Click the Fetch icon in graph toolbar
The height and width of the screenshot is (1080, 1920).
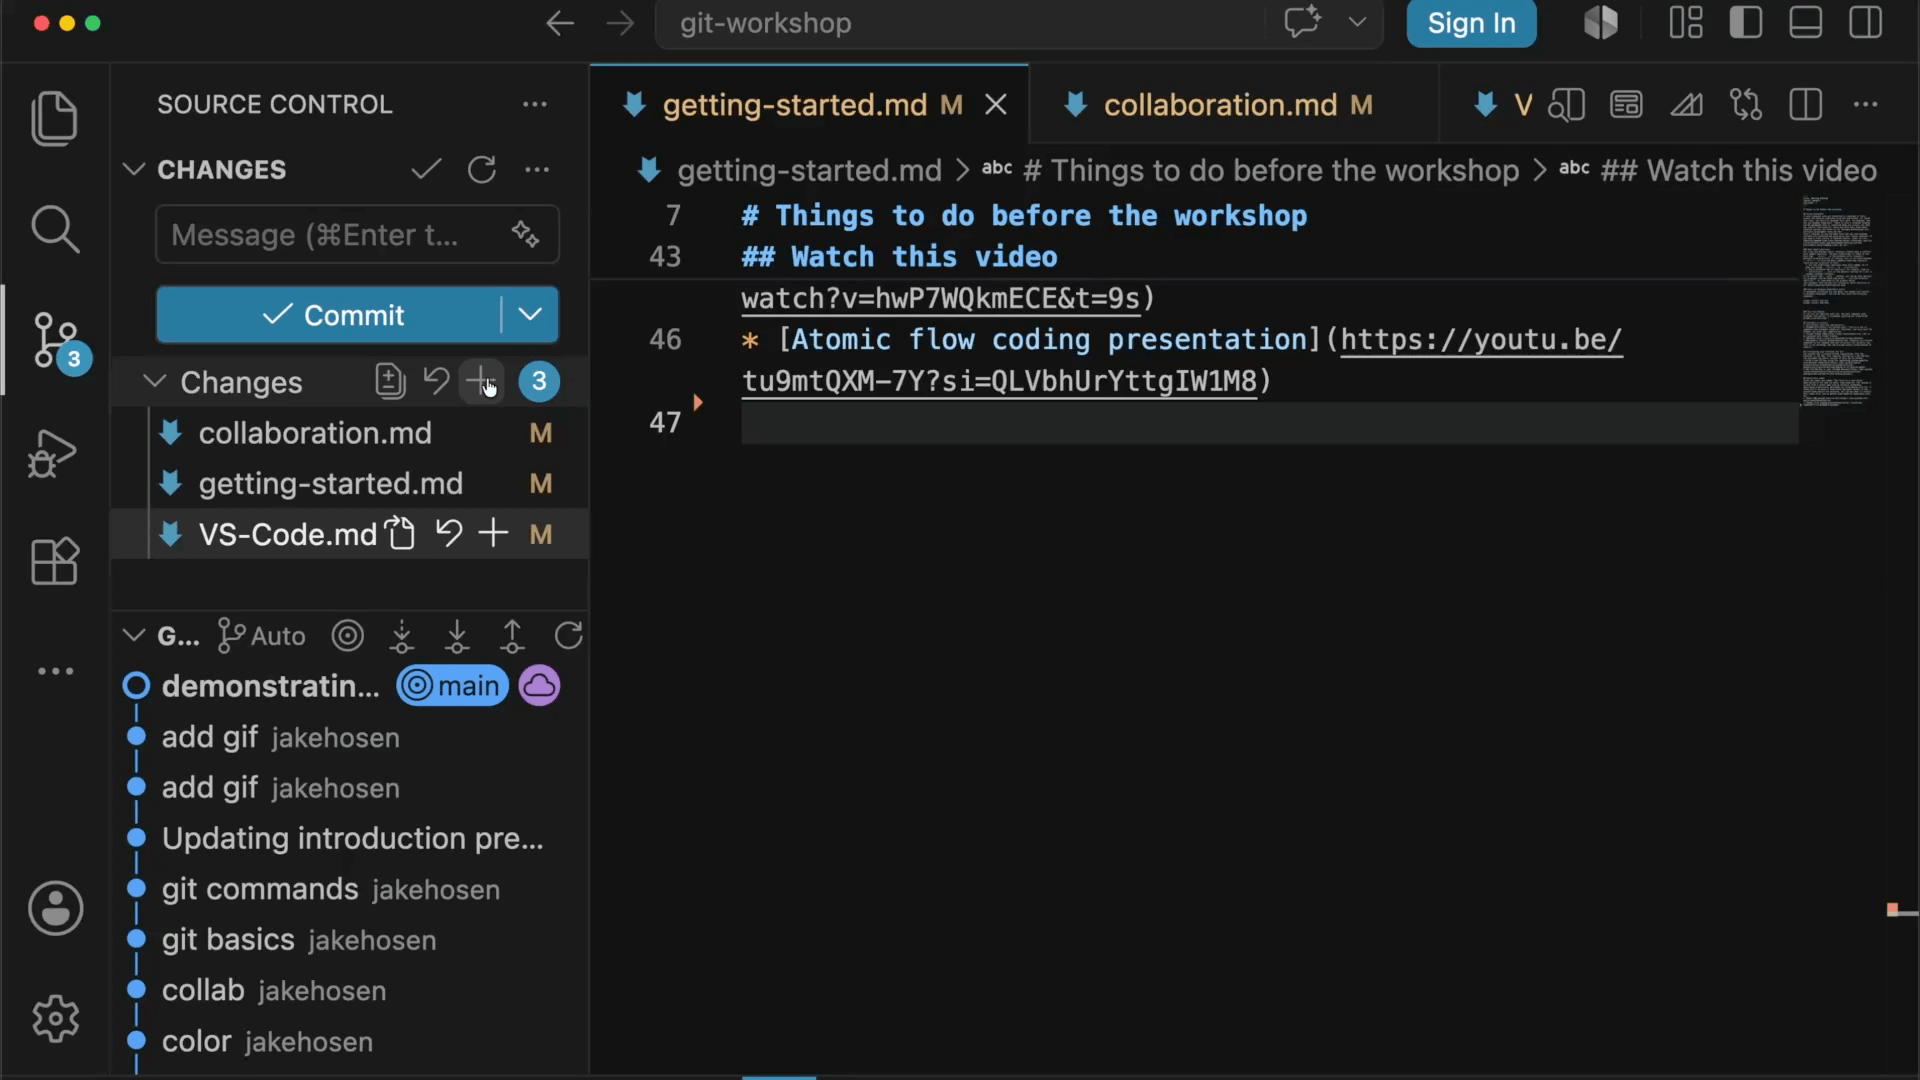(402, 636)
